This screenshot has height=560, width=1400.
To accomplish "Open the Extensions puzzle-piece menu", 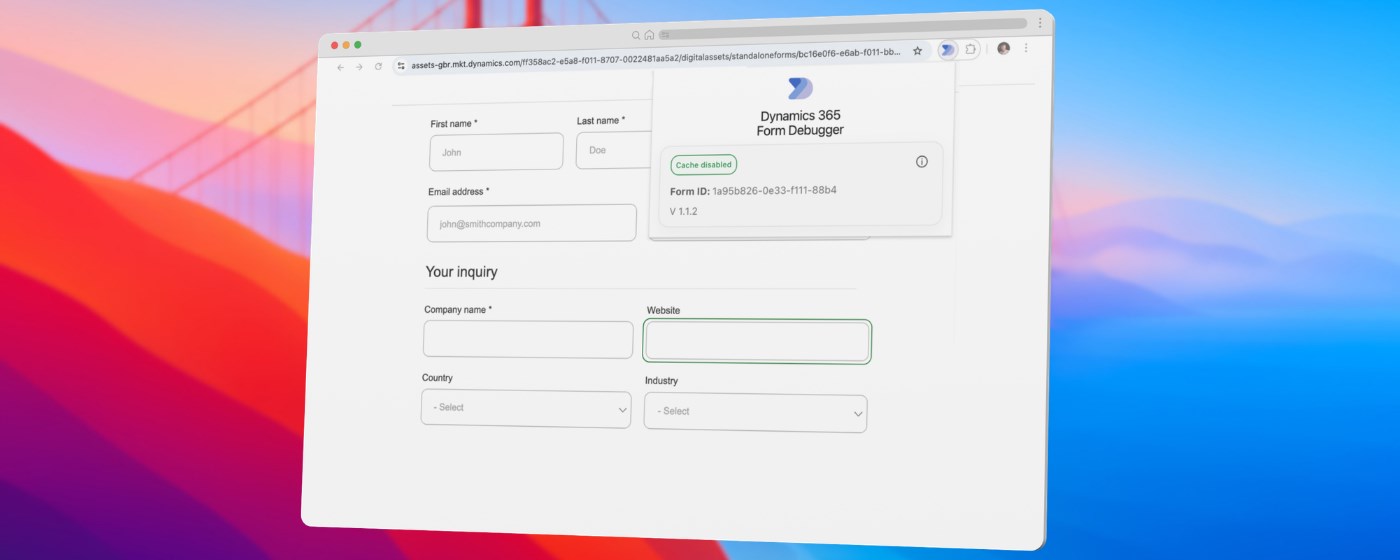I will [x=970, y=49].
